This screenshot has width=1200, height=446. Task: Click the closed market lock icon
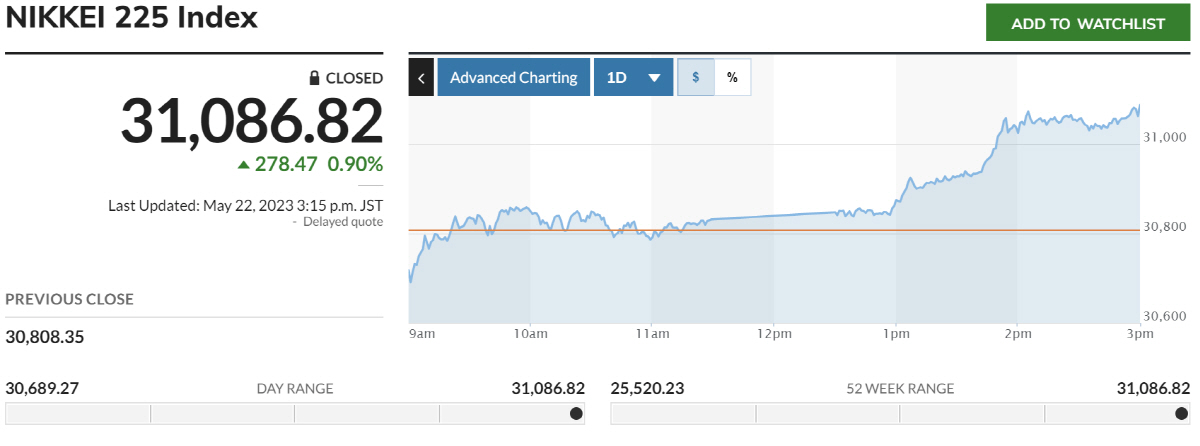click(314, 78)
